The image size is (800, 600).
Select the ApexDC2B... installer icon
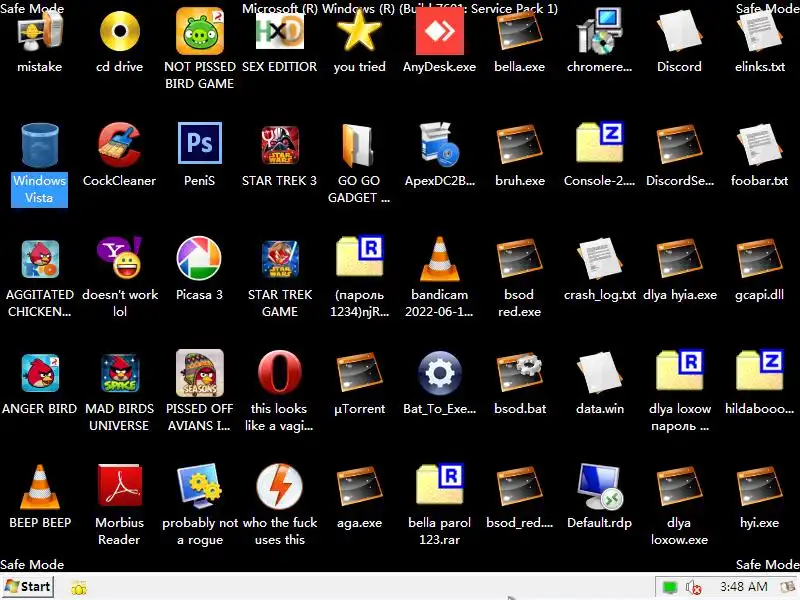point(439,145)
